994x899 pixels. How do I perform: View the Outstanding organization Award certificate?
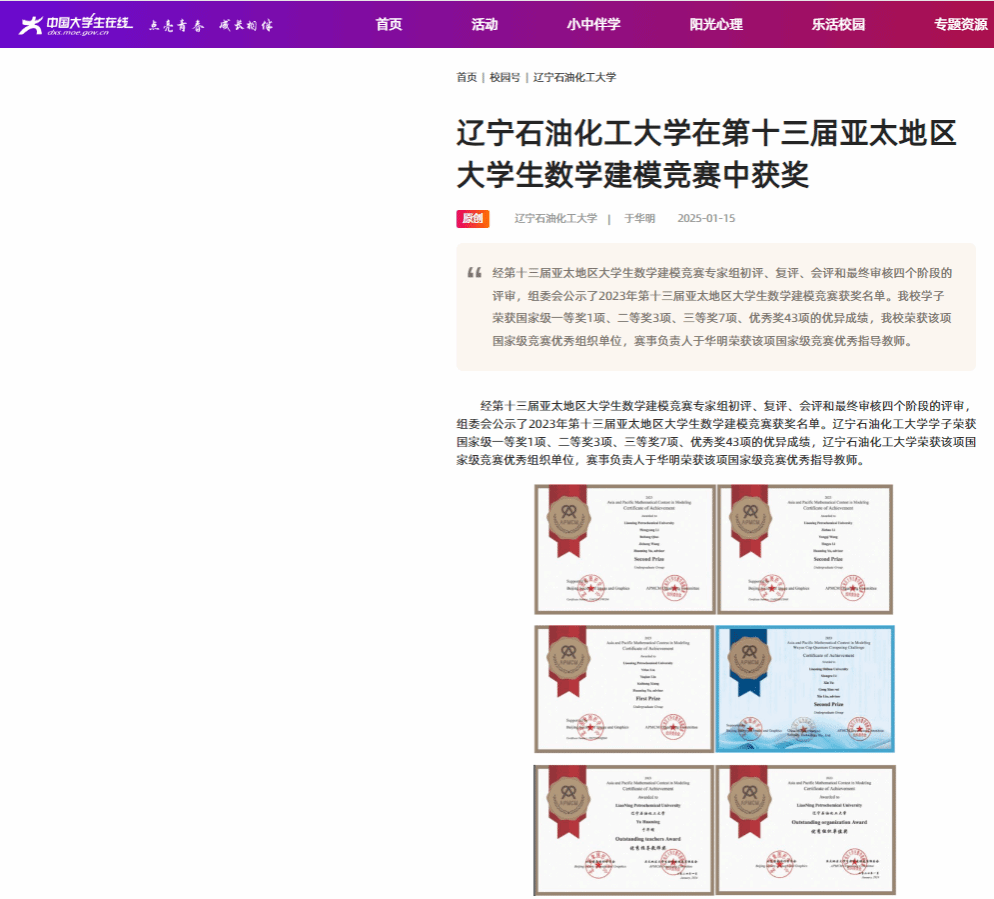(805, 829)
